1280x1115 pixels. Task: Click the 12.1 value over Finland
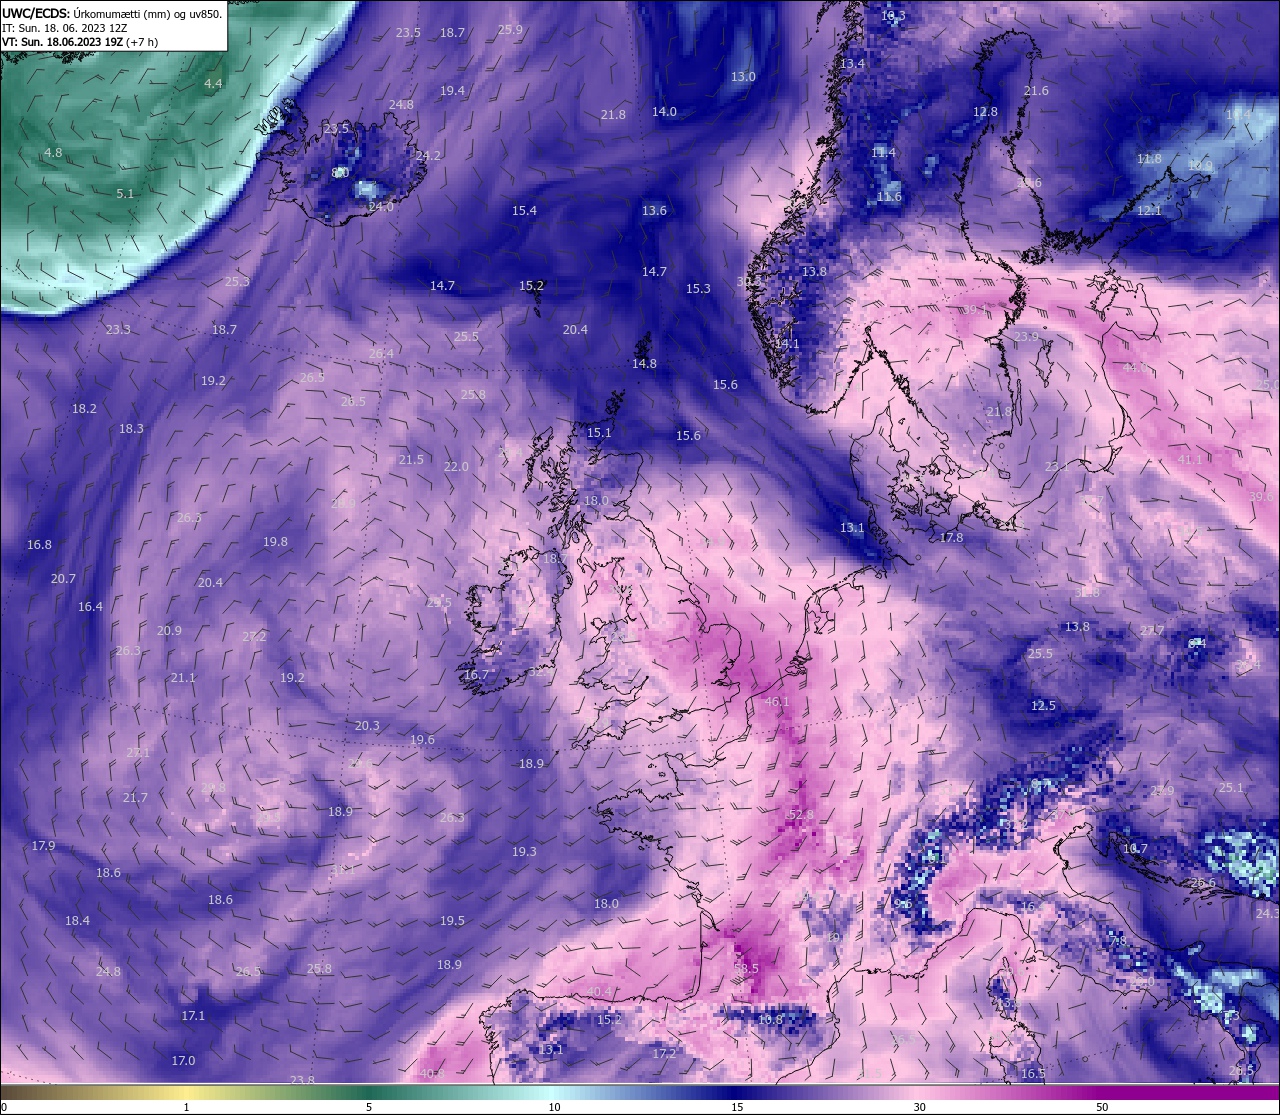click(x=1149, y=211)
